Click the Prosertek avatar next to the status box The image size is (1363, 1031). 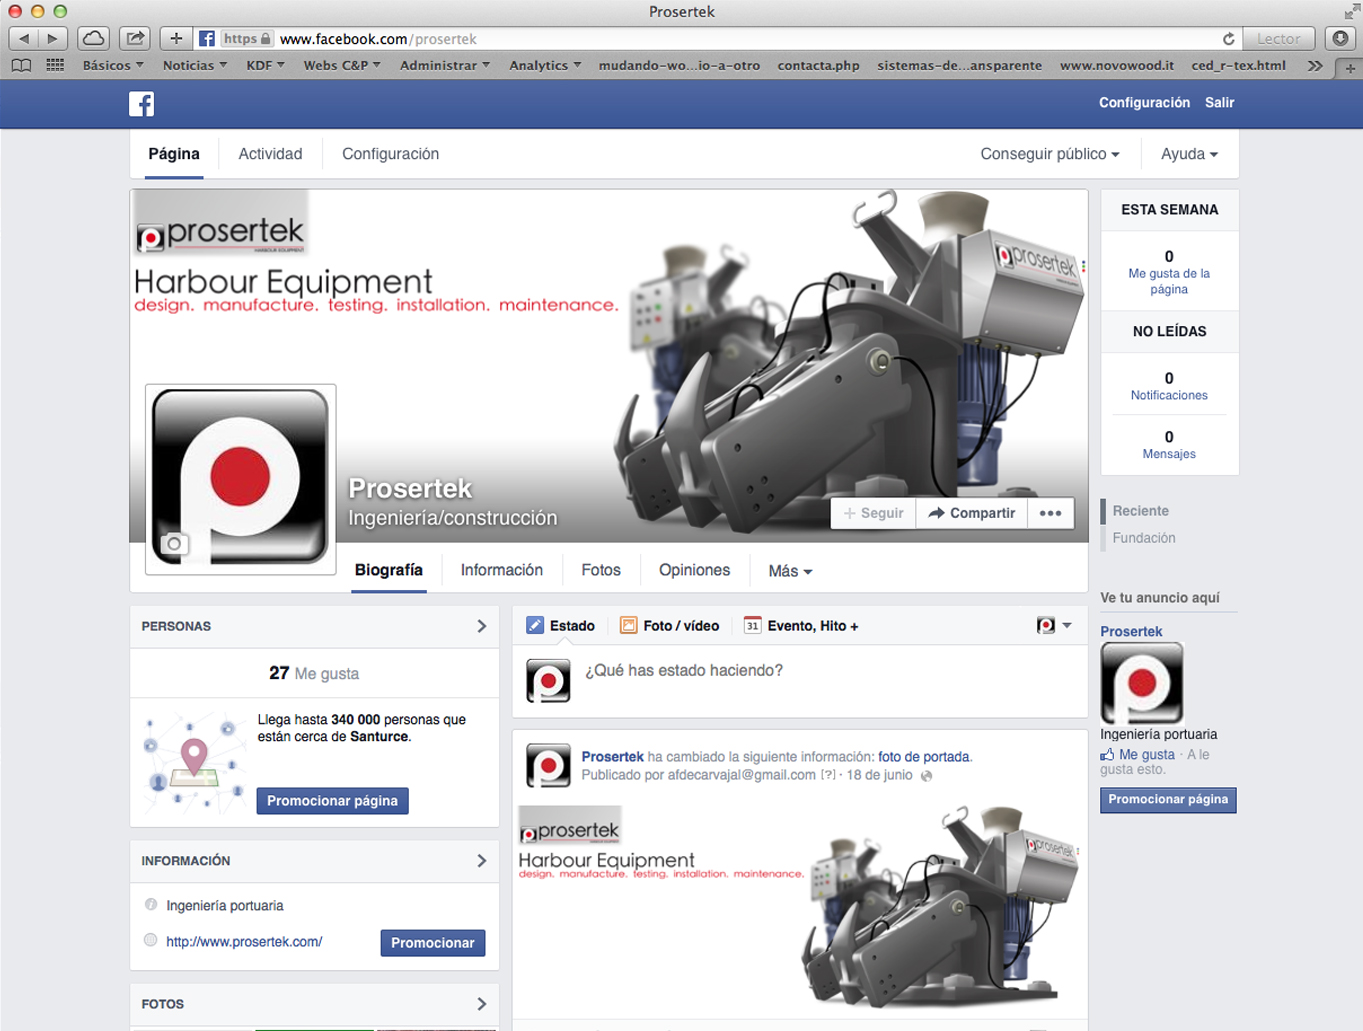point(548,680)
